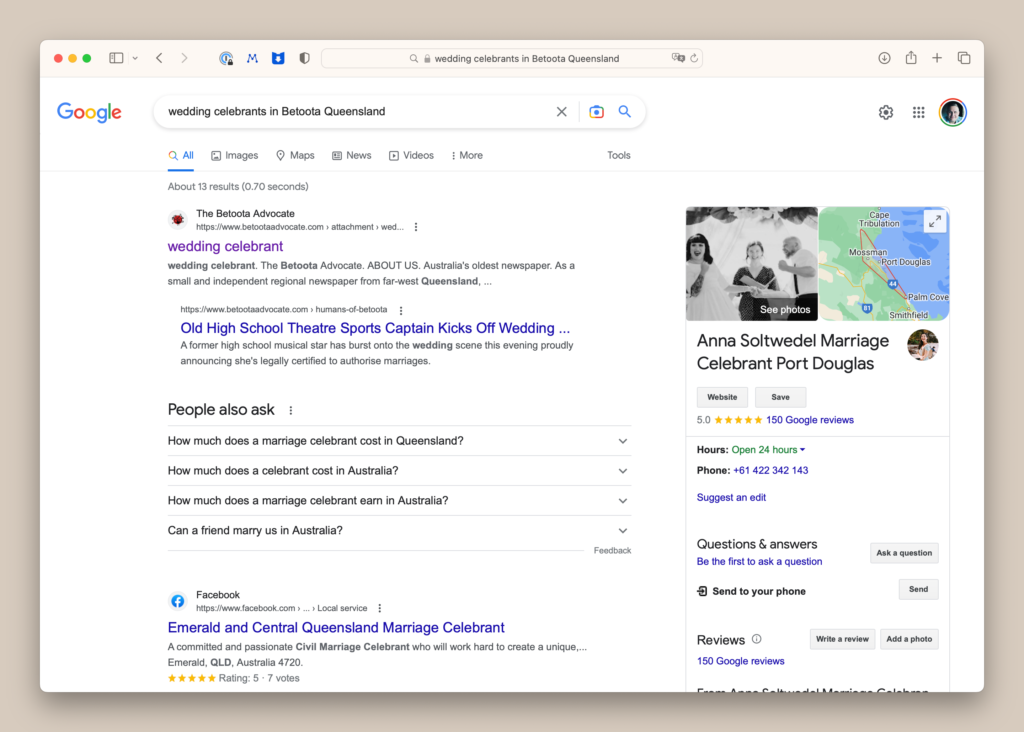
Task: Click the Google Lens camera search icon
Action: (596, 112)
